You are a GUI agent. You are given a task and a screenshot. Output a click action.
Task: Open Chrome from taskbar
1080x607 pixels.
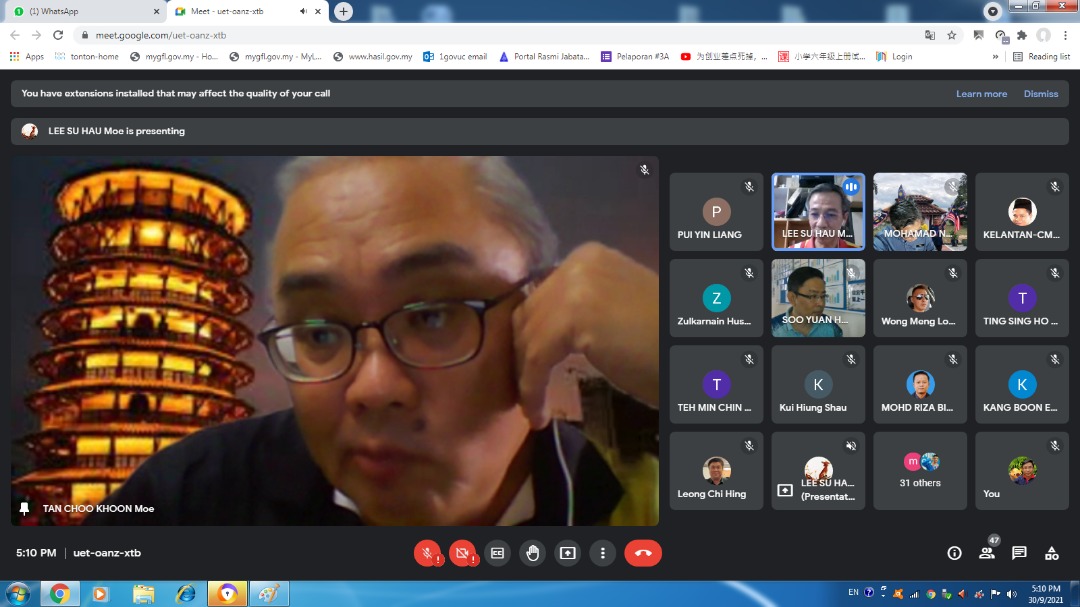click(59, 593)
